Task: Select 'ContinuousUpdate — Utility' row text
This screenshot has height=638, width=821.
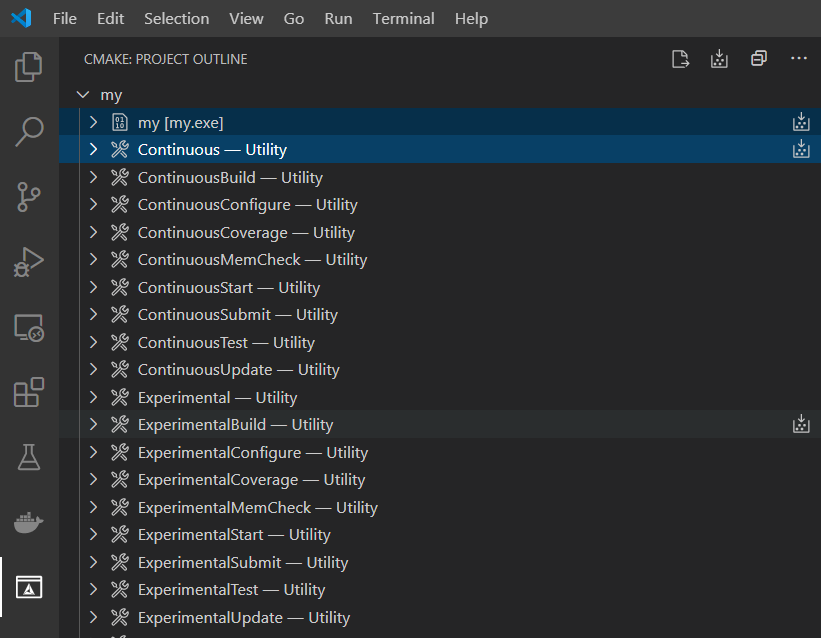Action: pyautogui.click(x=239, y=370)
